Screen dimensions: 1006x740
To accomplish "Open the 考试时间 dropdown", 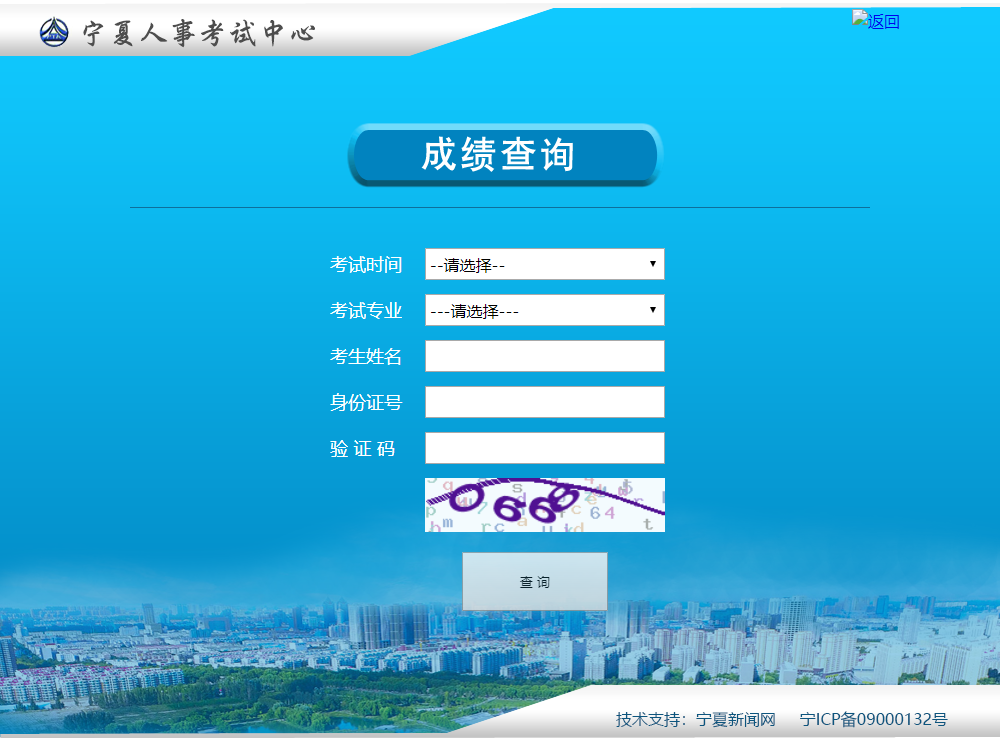I will (545, 264).
